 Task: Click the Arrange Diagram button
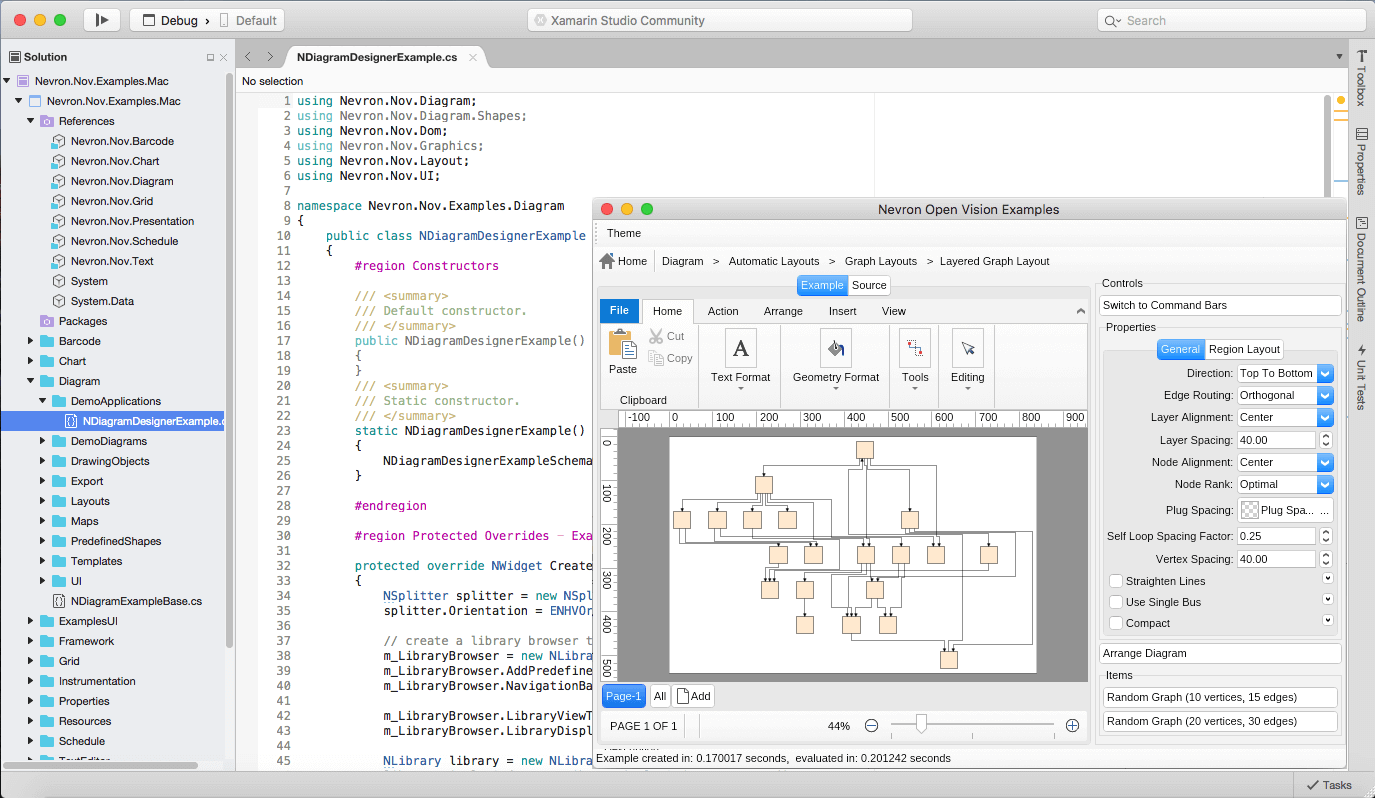click(x=1220, y=653)
